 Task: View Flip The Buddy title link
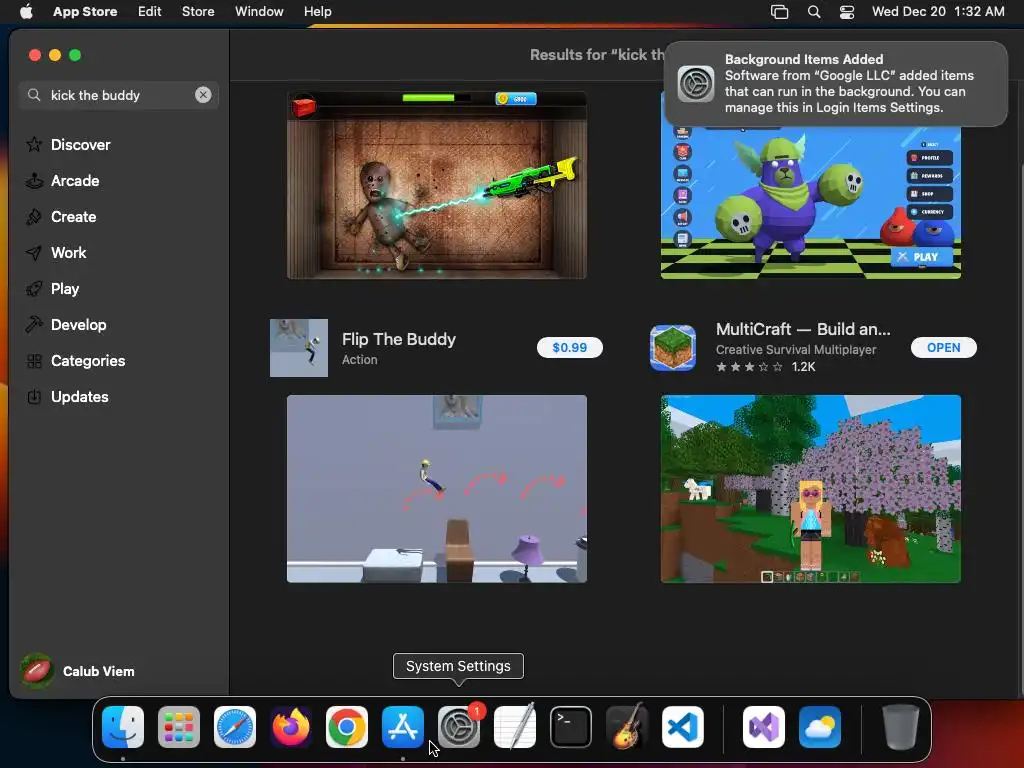click(x=398, y=339)
